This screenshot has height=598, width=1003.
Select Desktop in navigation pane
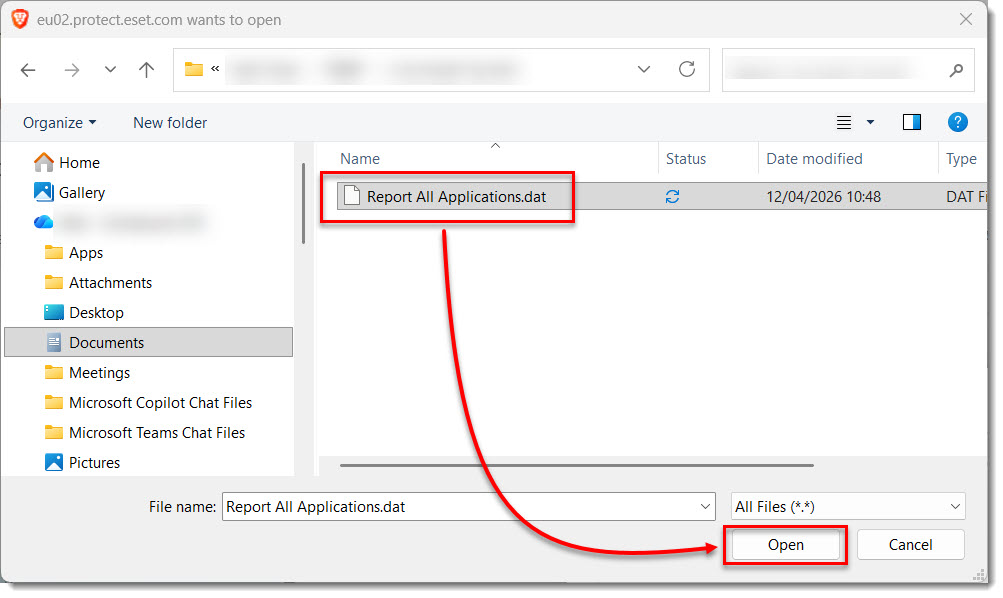96,313
